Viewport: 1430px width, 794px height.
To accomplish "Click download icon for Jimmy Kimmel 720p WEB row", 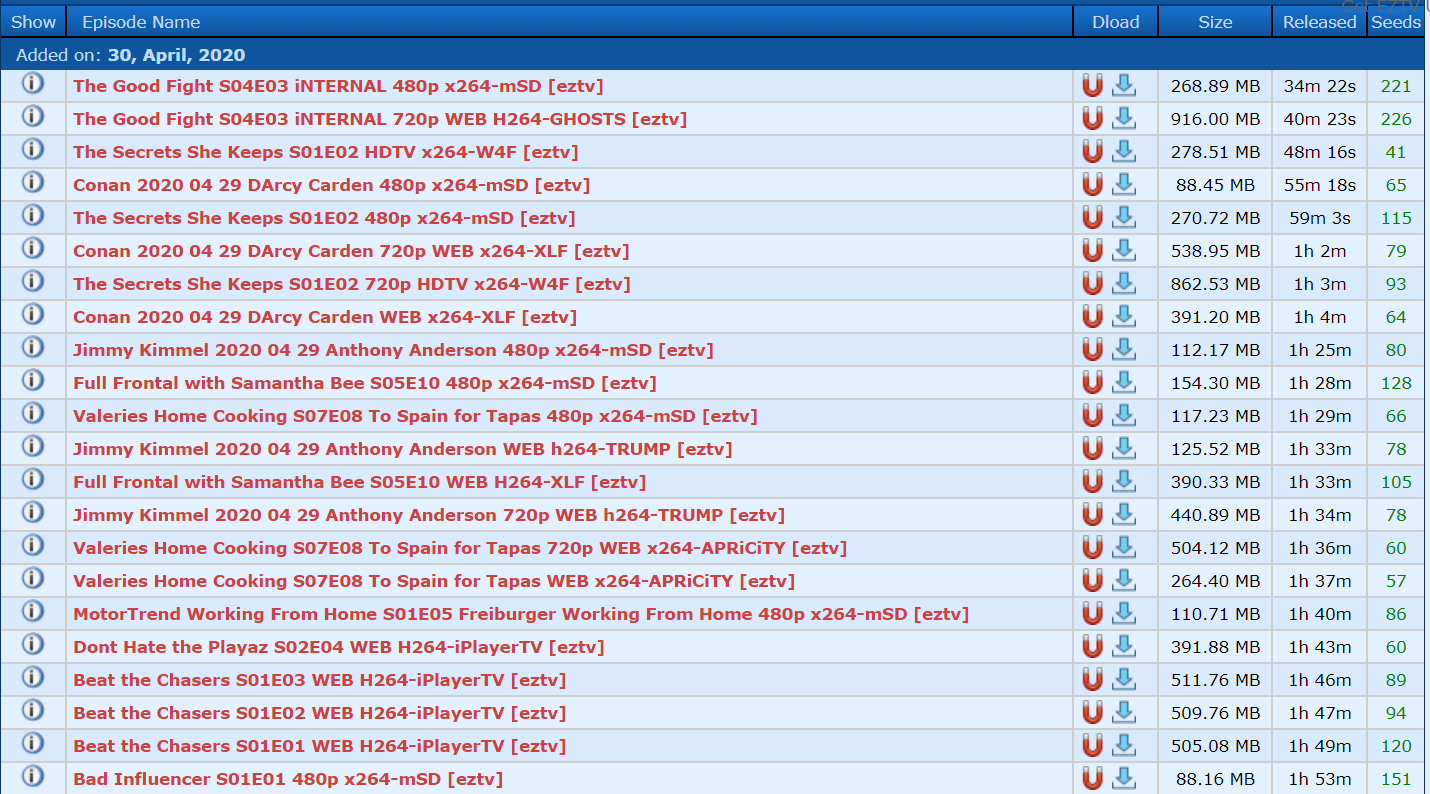I will pyautogui.click(x=1124, y=515).
